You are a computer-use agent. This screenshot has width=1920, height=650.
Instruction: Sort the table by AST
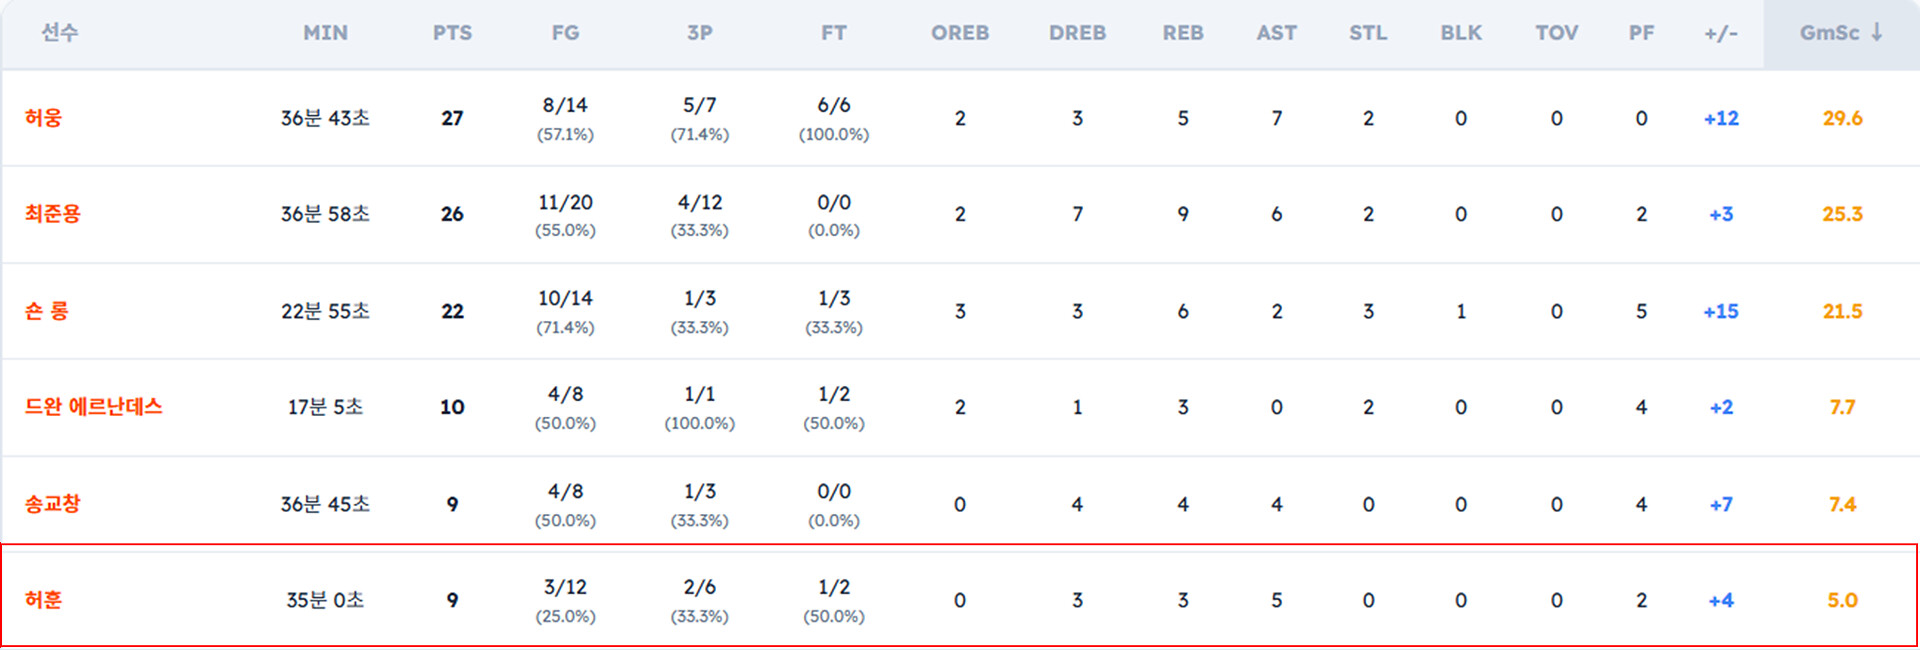[1276, 33]
